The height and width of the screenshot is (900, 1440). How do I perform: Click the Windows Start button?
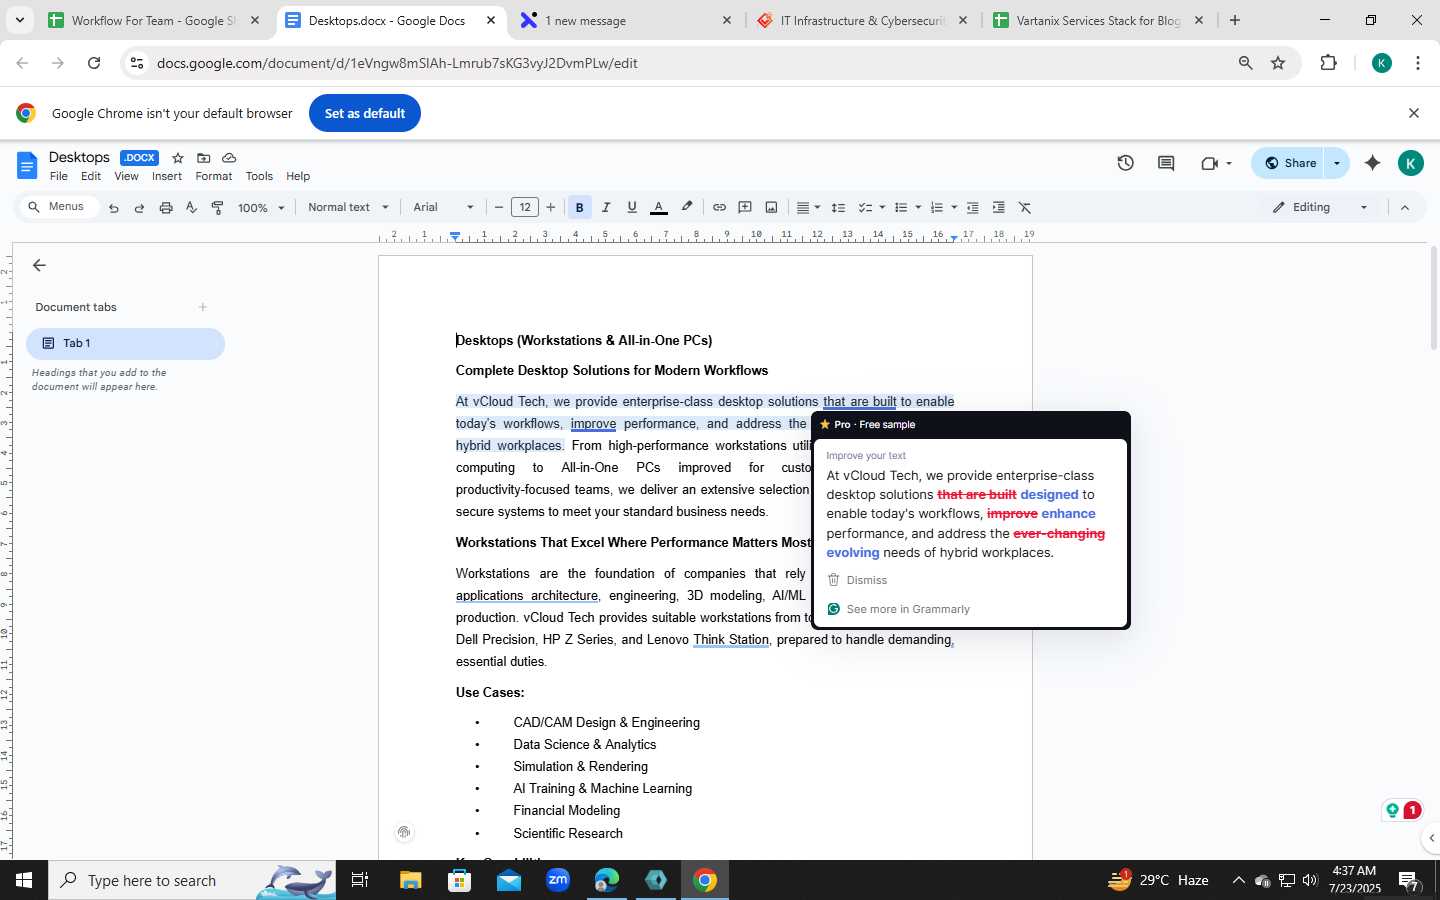coord(24,880)
